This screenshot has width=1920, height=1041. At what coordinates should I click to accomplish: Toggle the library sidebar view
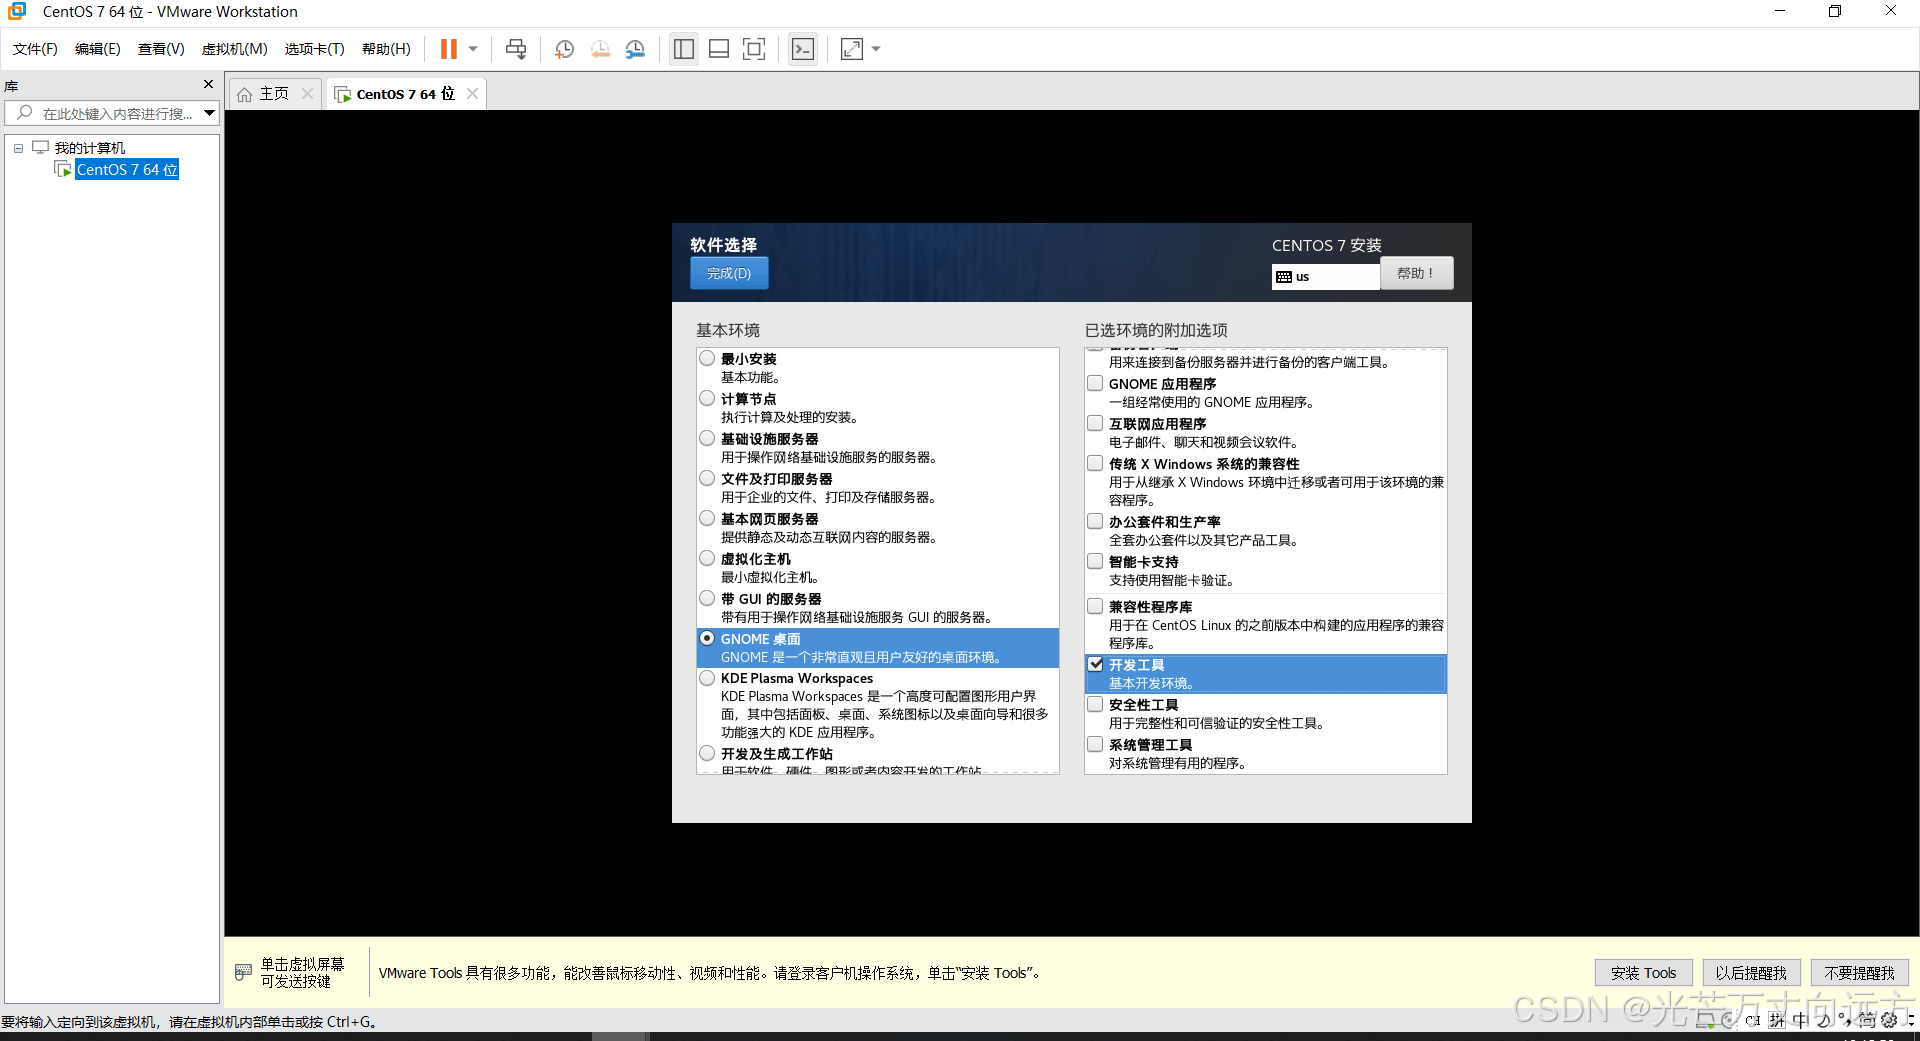click(684, 49)
